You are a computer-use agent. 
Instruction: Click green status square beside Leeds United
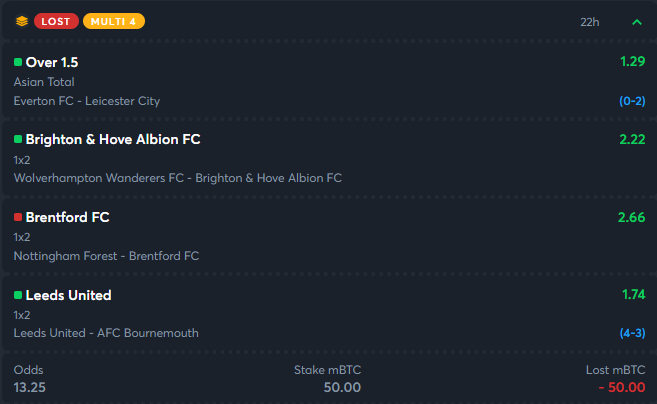[x=18, y=295]
